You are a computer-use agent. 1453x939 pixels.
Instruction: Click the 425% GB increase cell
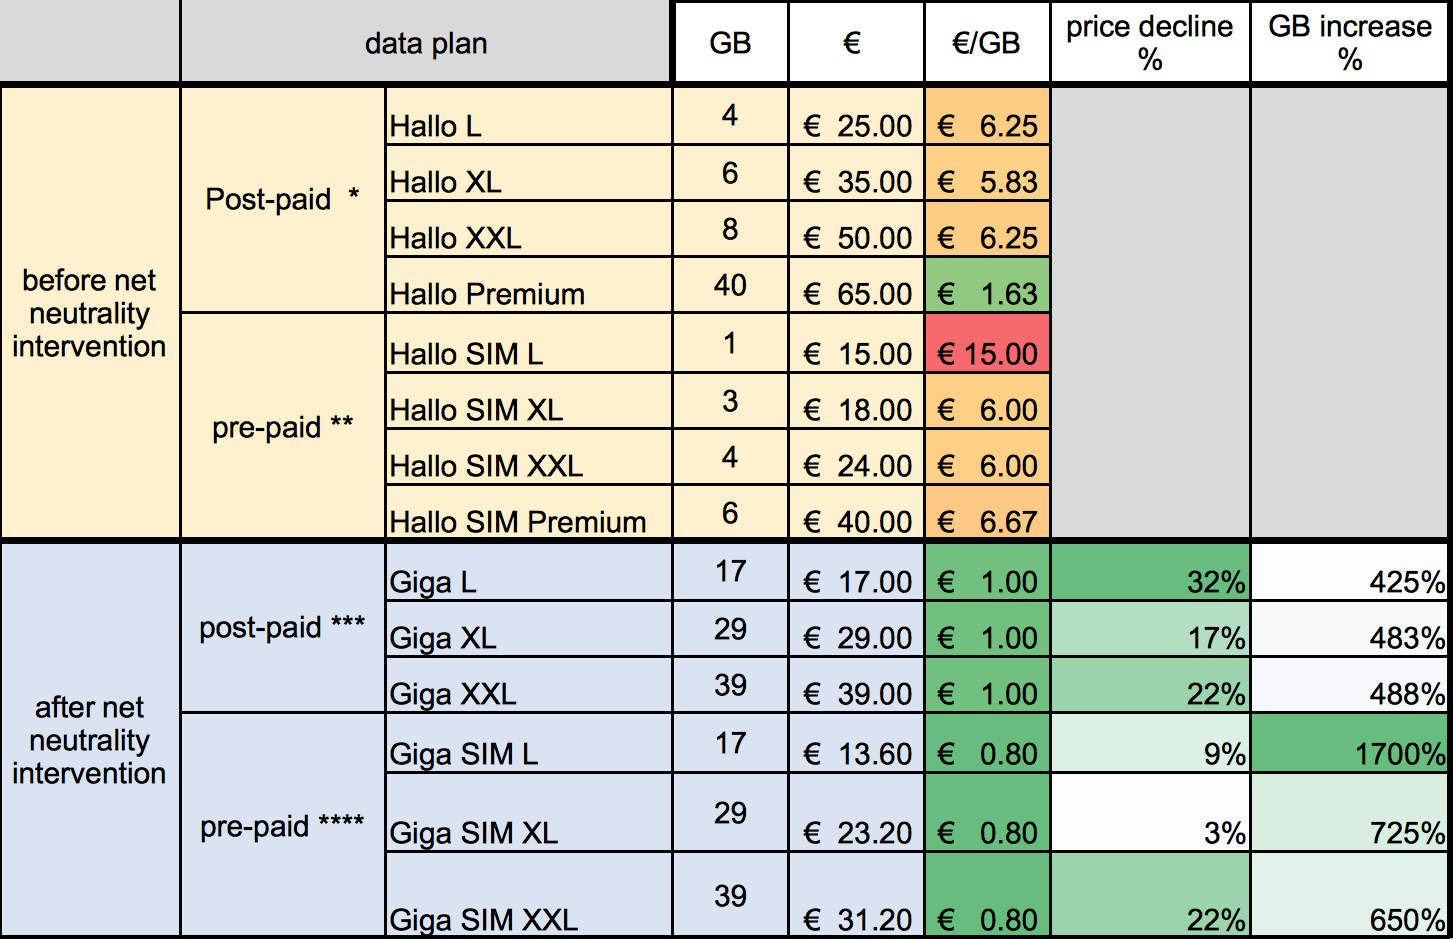pos(1350,572)
